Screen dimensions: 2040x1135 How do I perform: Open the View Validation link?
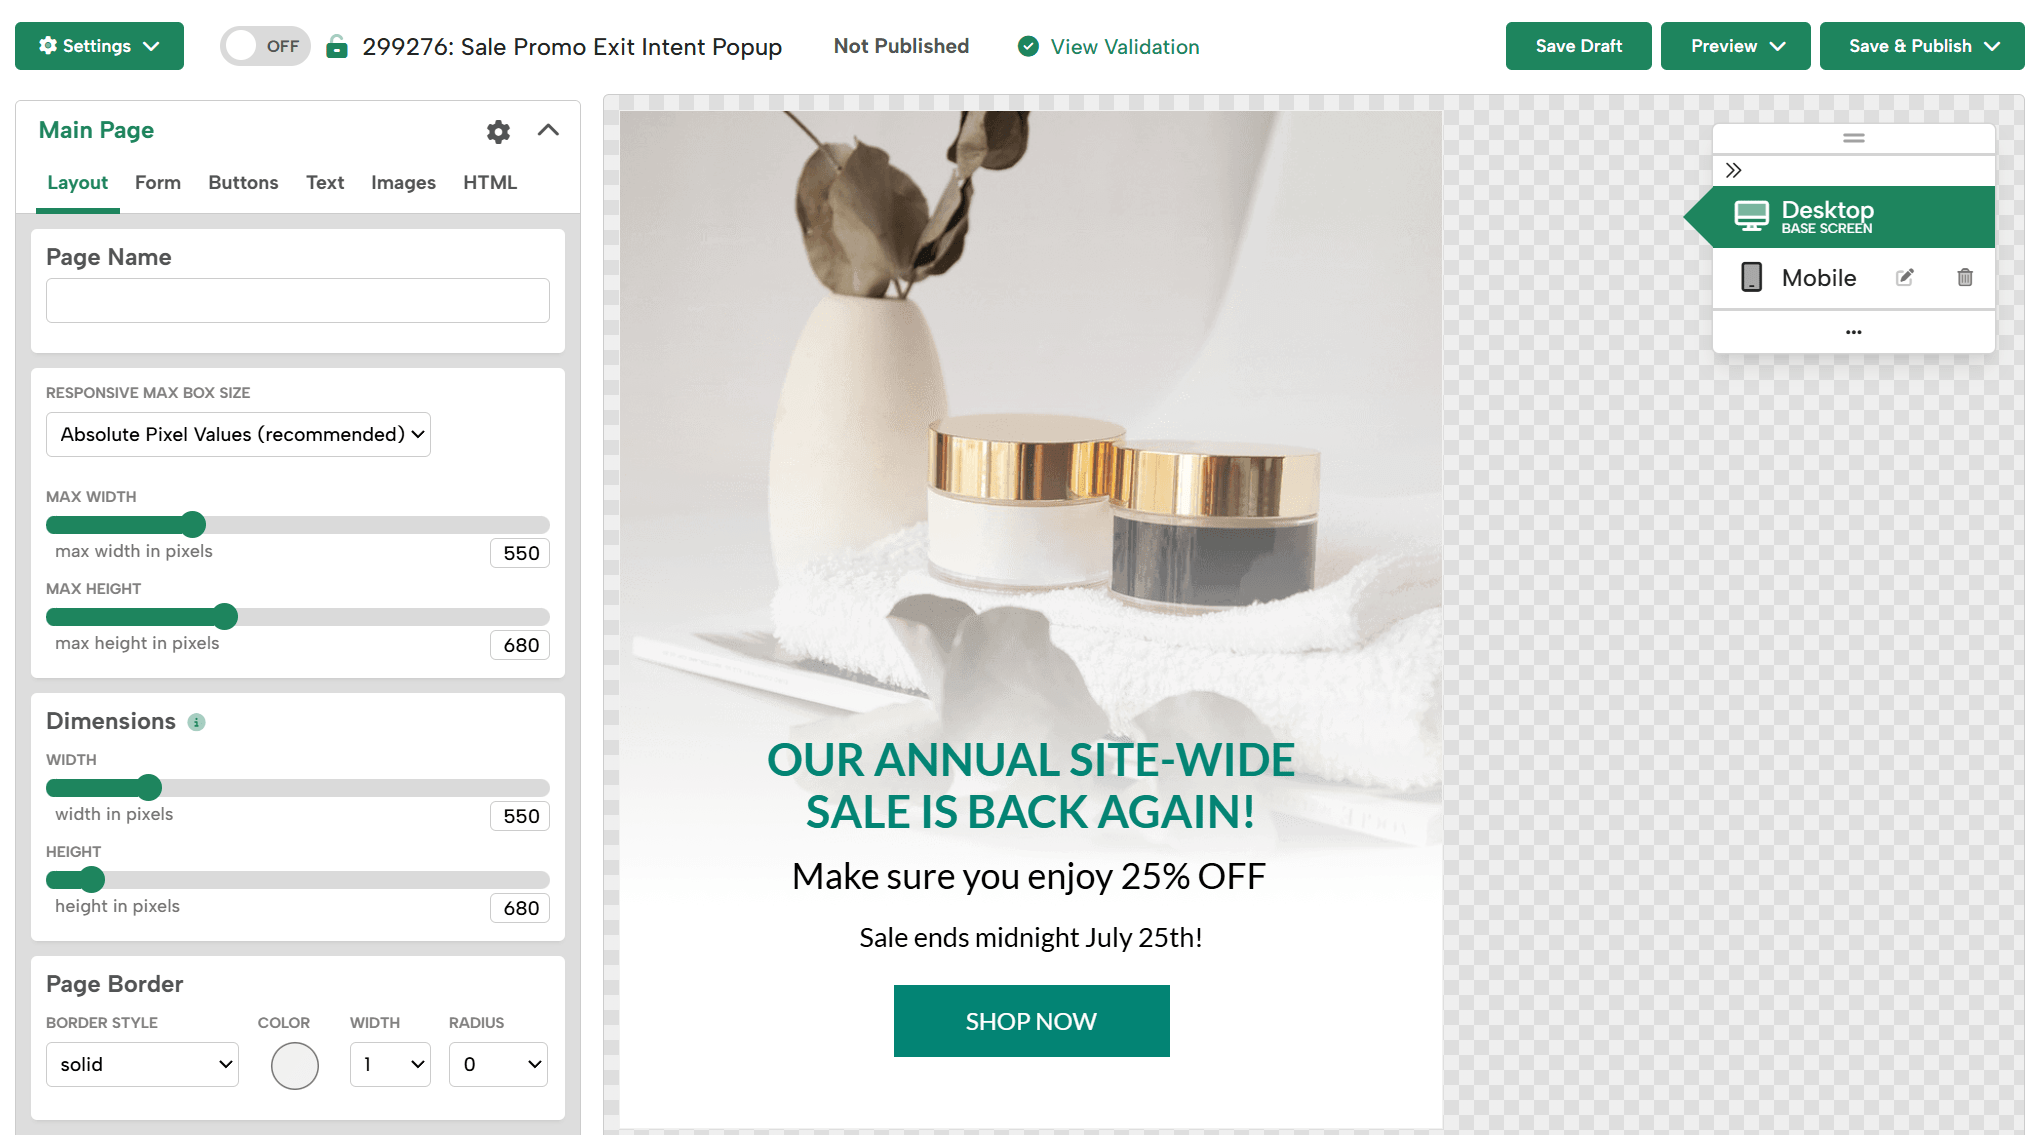pyautogui.click(x=1124, y=47)
